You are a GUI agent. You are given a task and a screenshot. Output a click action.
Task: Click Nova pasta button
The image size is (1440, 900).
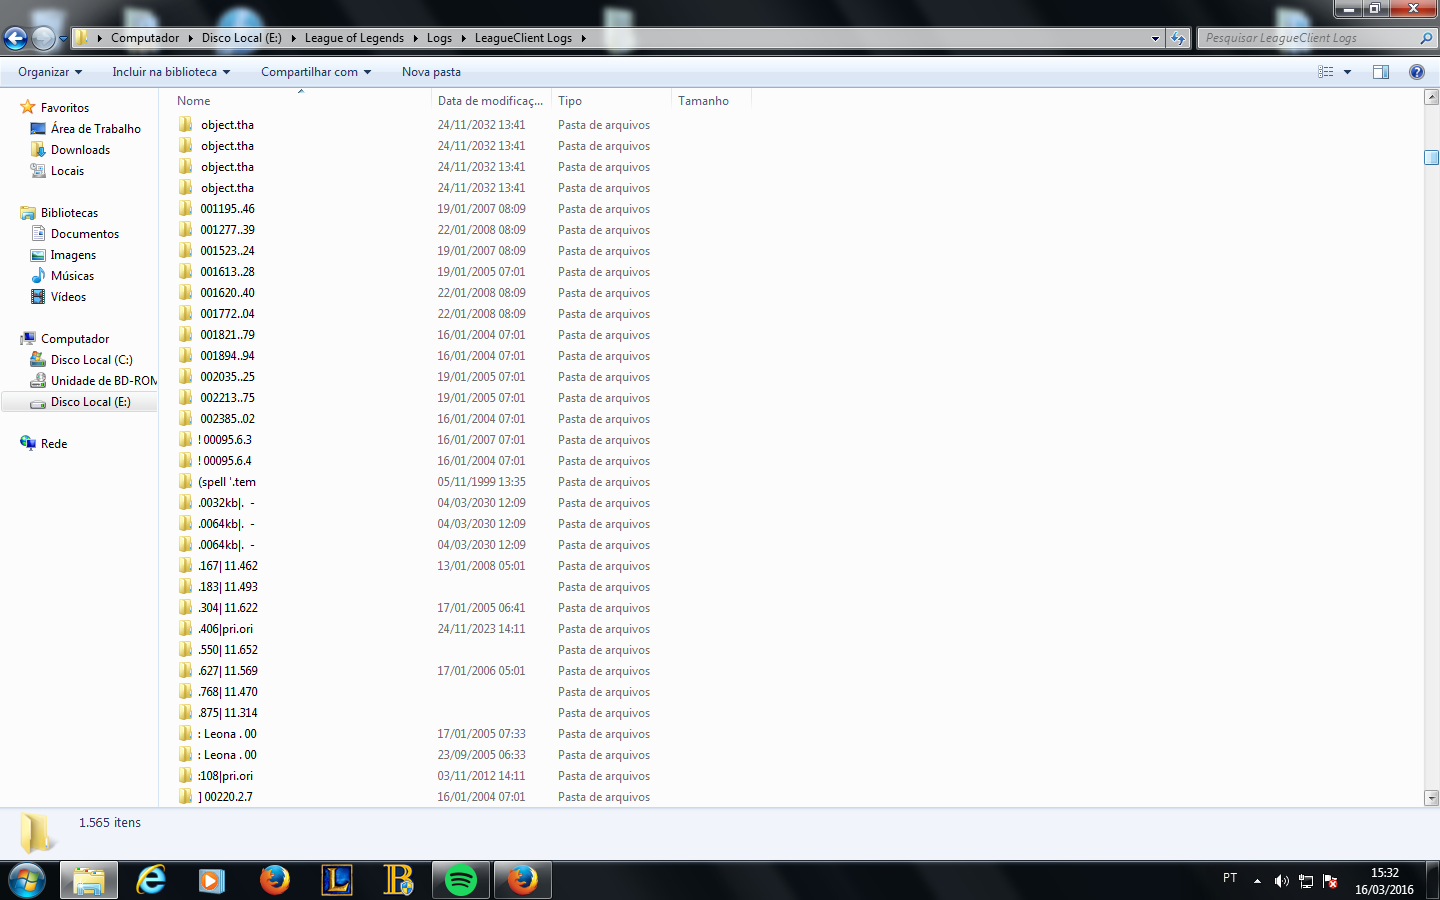coord(431,72)
